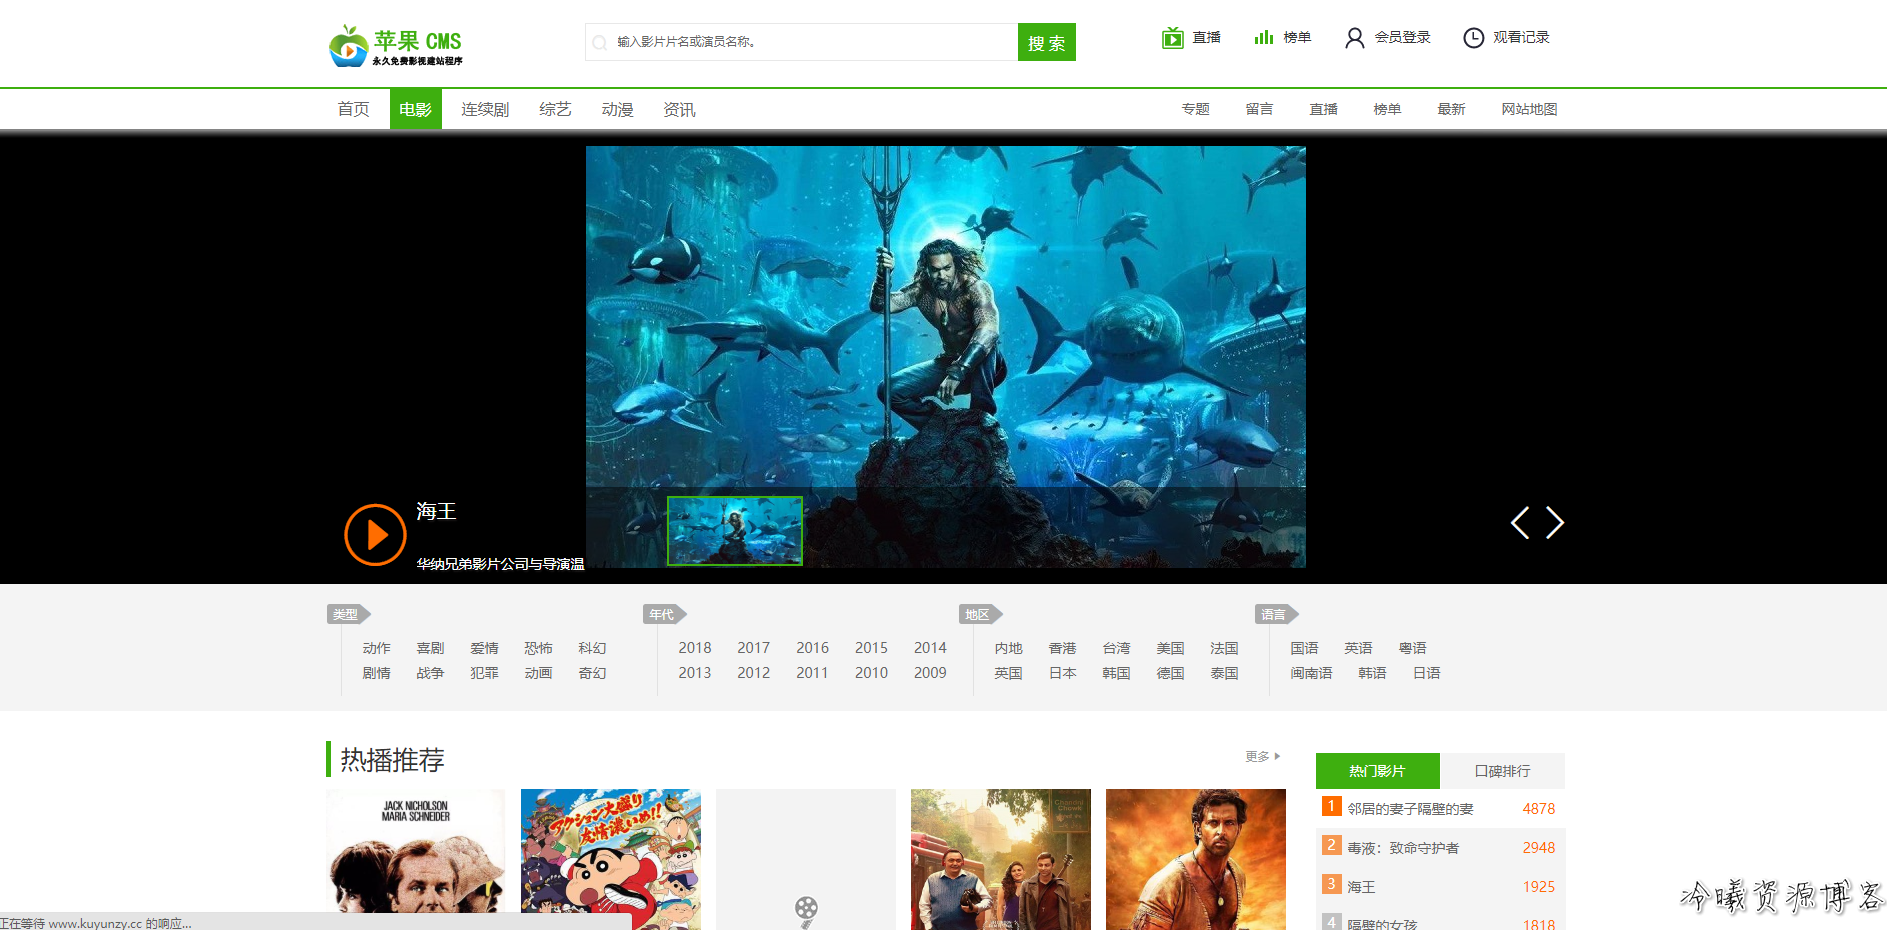Select the Aquaman banner thumbnail
The image size is (1887, 930).
735,531
